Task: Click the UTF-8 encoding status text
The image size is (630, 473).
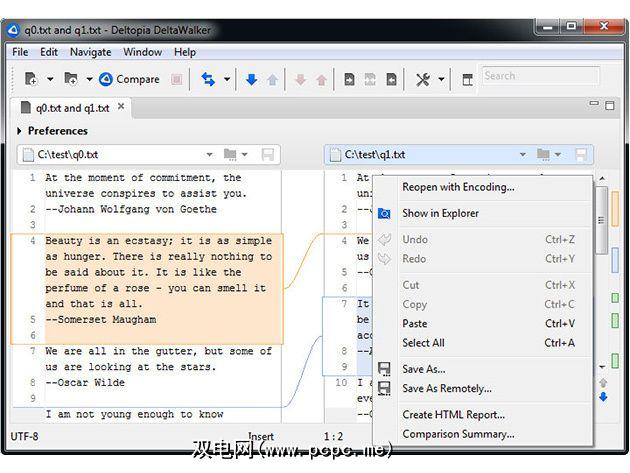Action: pyautogui.click(x=25, y=436)
